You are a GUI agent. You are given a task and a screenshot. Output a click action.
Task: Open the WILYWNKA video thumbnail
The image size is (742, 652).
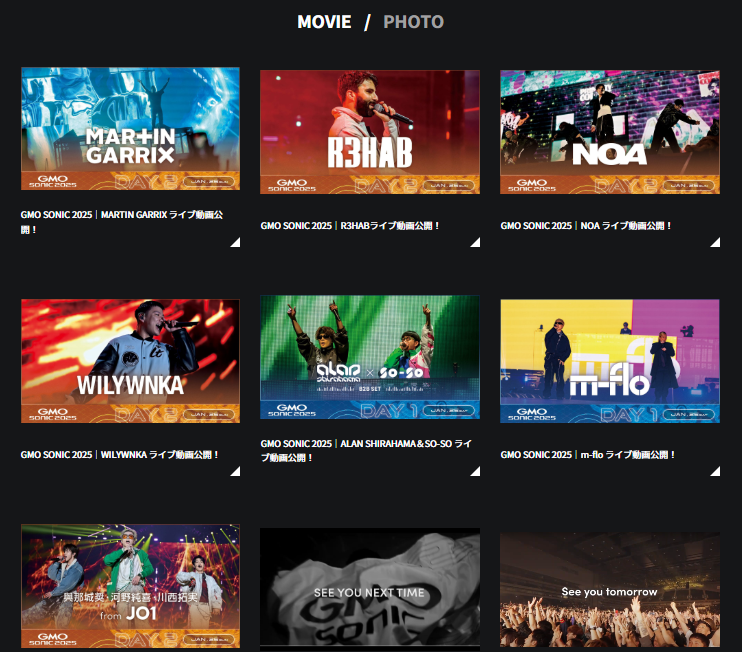point(130,361)
